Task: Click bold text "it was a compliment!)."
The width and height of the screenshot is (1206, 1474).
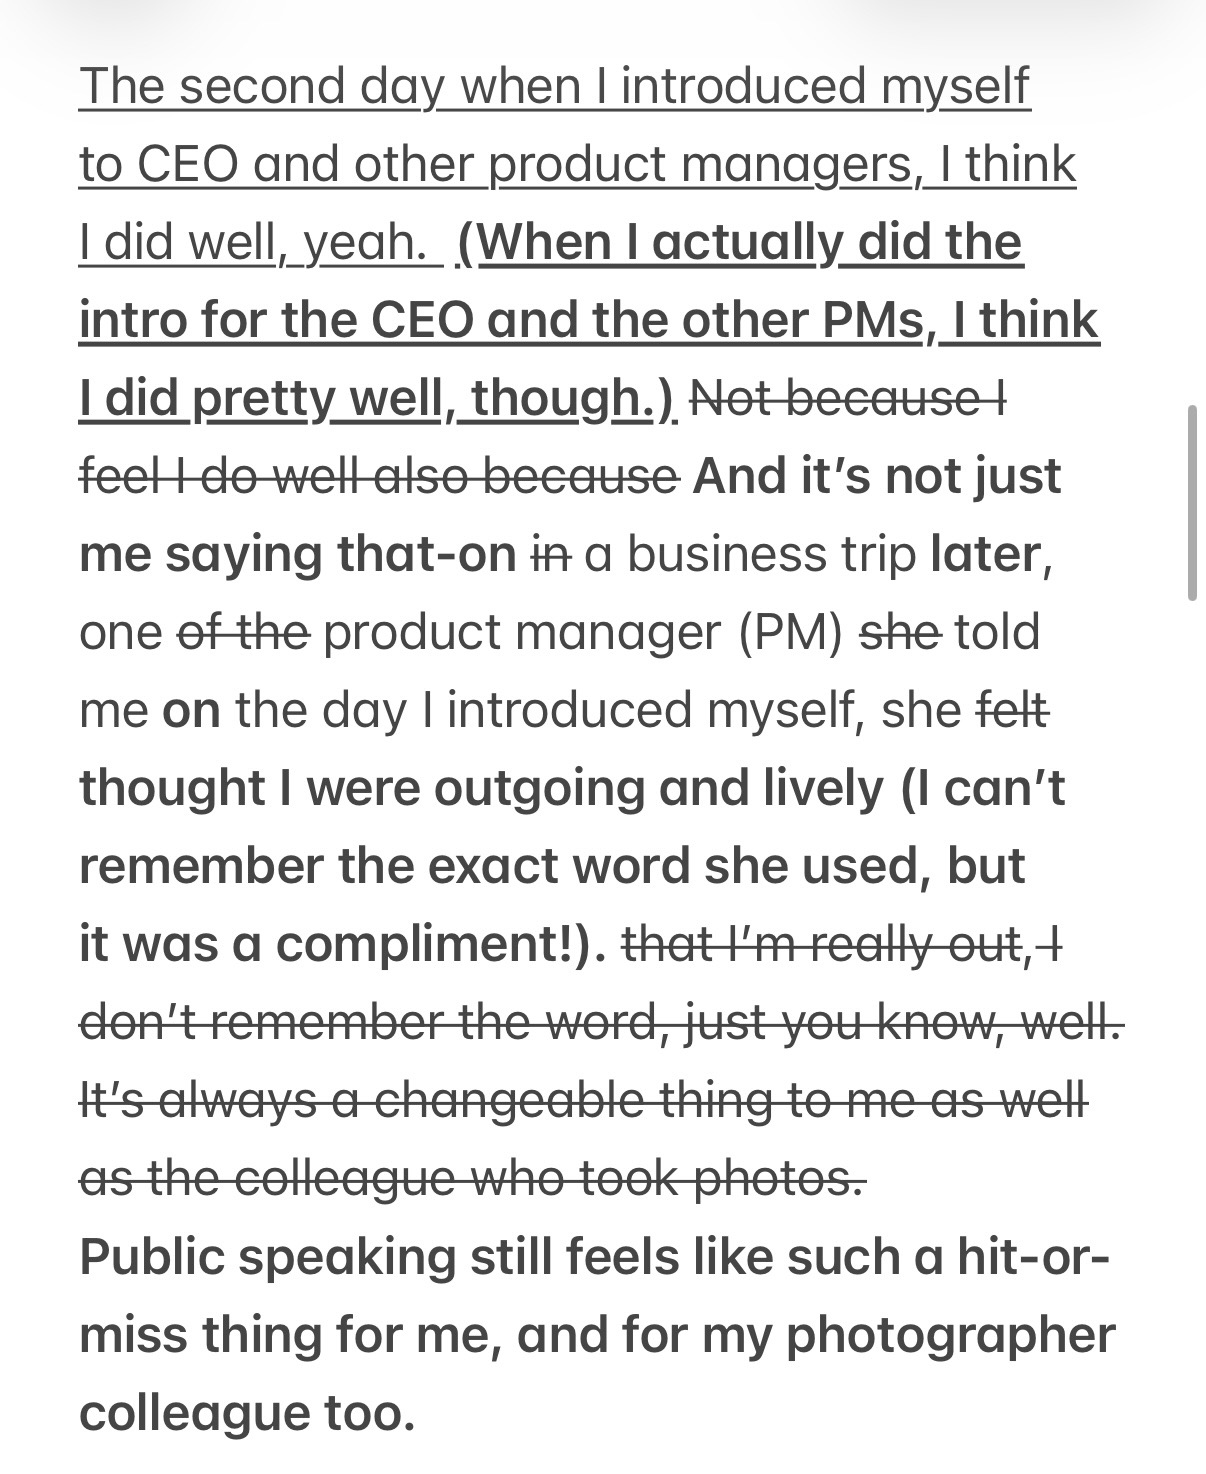Action: point(343,944)
